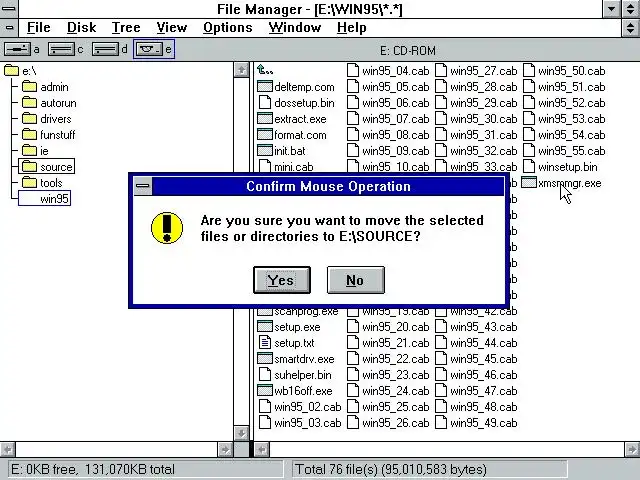Click smartdrv.exe program icon

(265, 358)
